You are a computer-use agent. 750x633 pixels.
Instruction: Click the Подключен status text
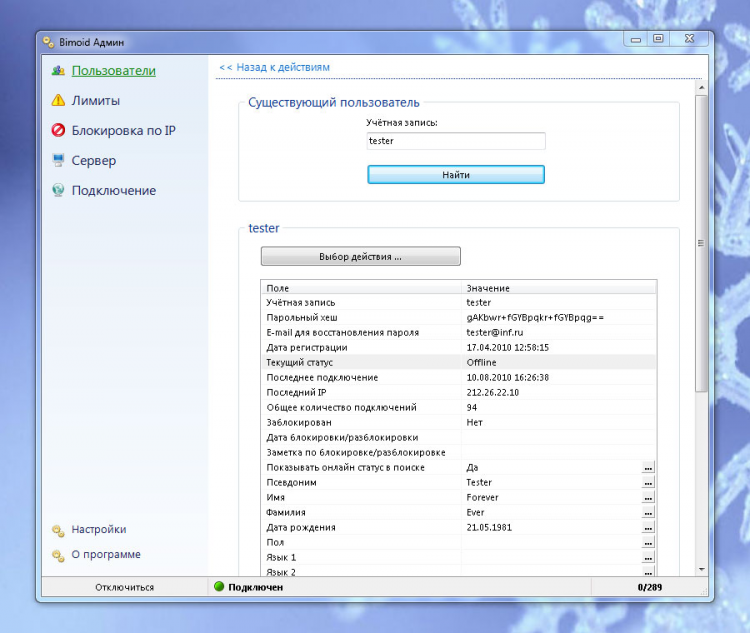pyautogui.click(x=255, y=587)
